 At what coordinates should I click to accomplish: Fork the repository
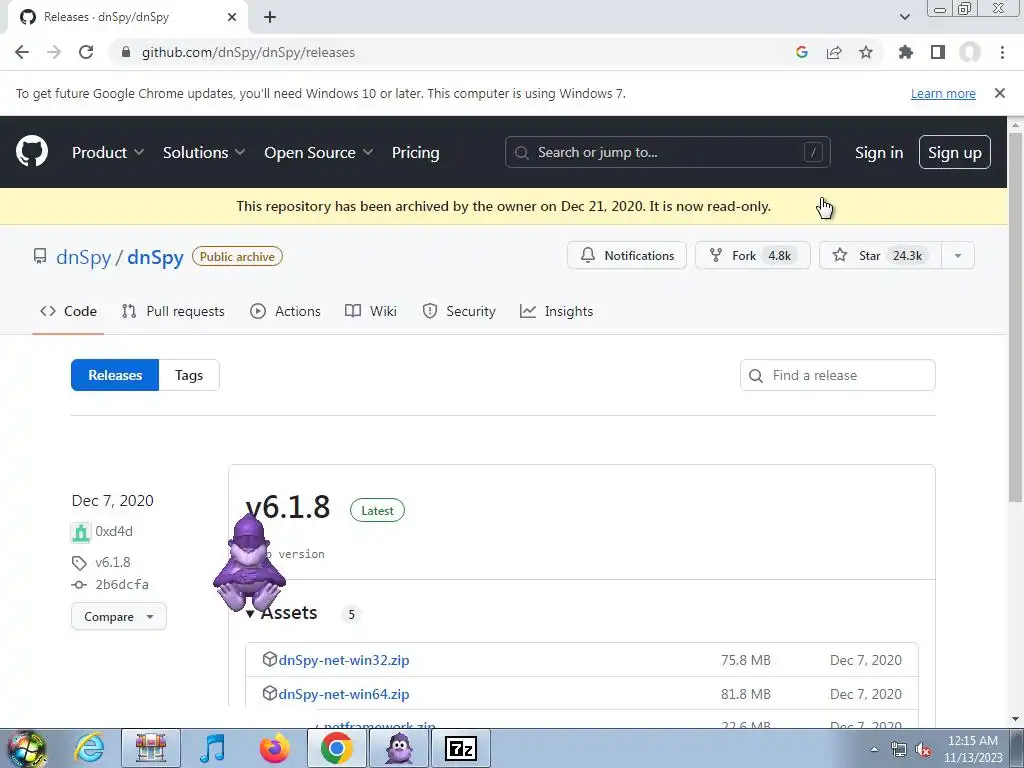[752, 255]
